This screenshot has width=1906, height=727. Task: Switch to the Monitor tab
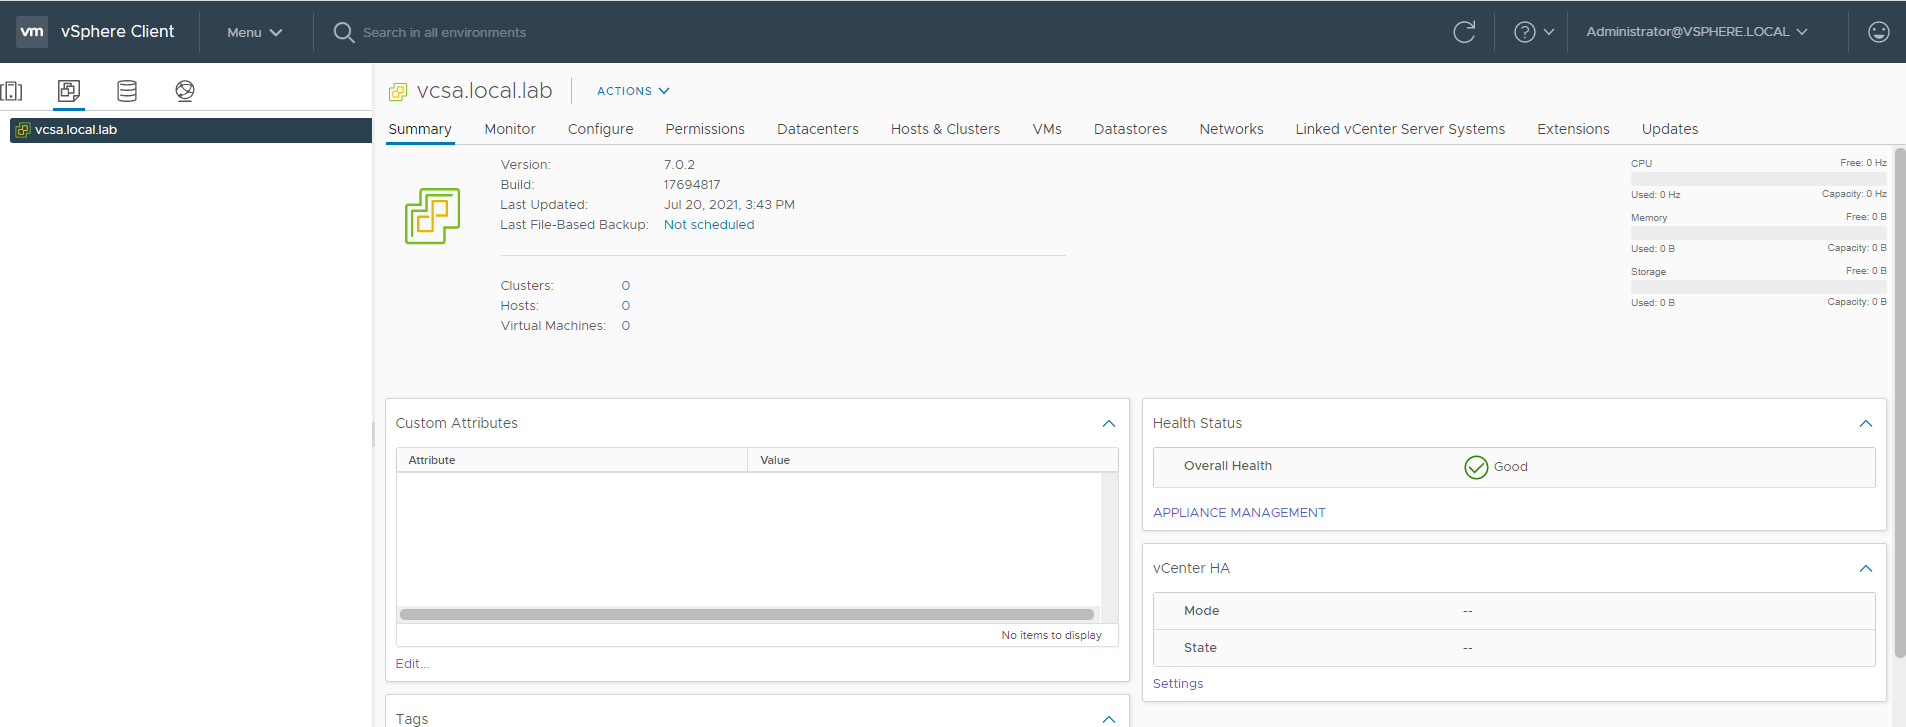pos(510,129)
